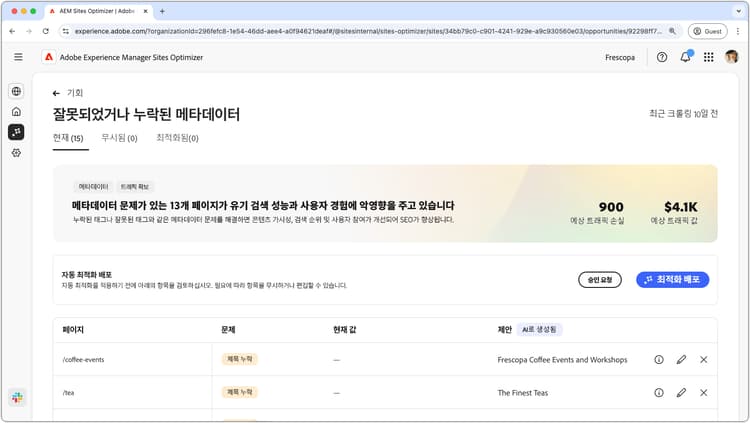Screen dimensions: 750x423
Task: Go to the home icon in sidebar
Action: (x=16, y=111)
